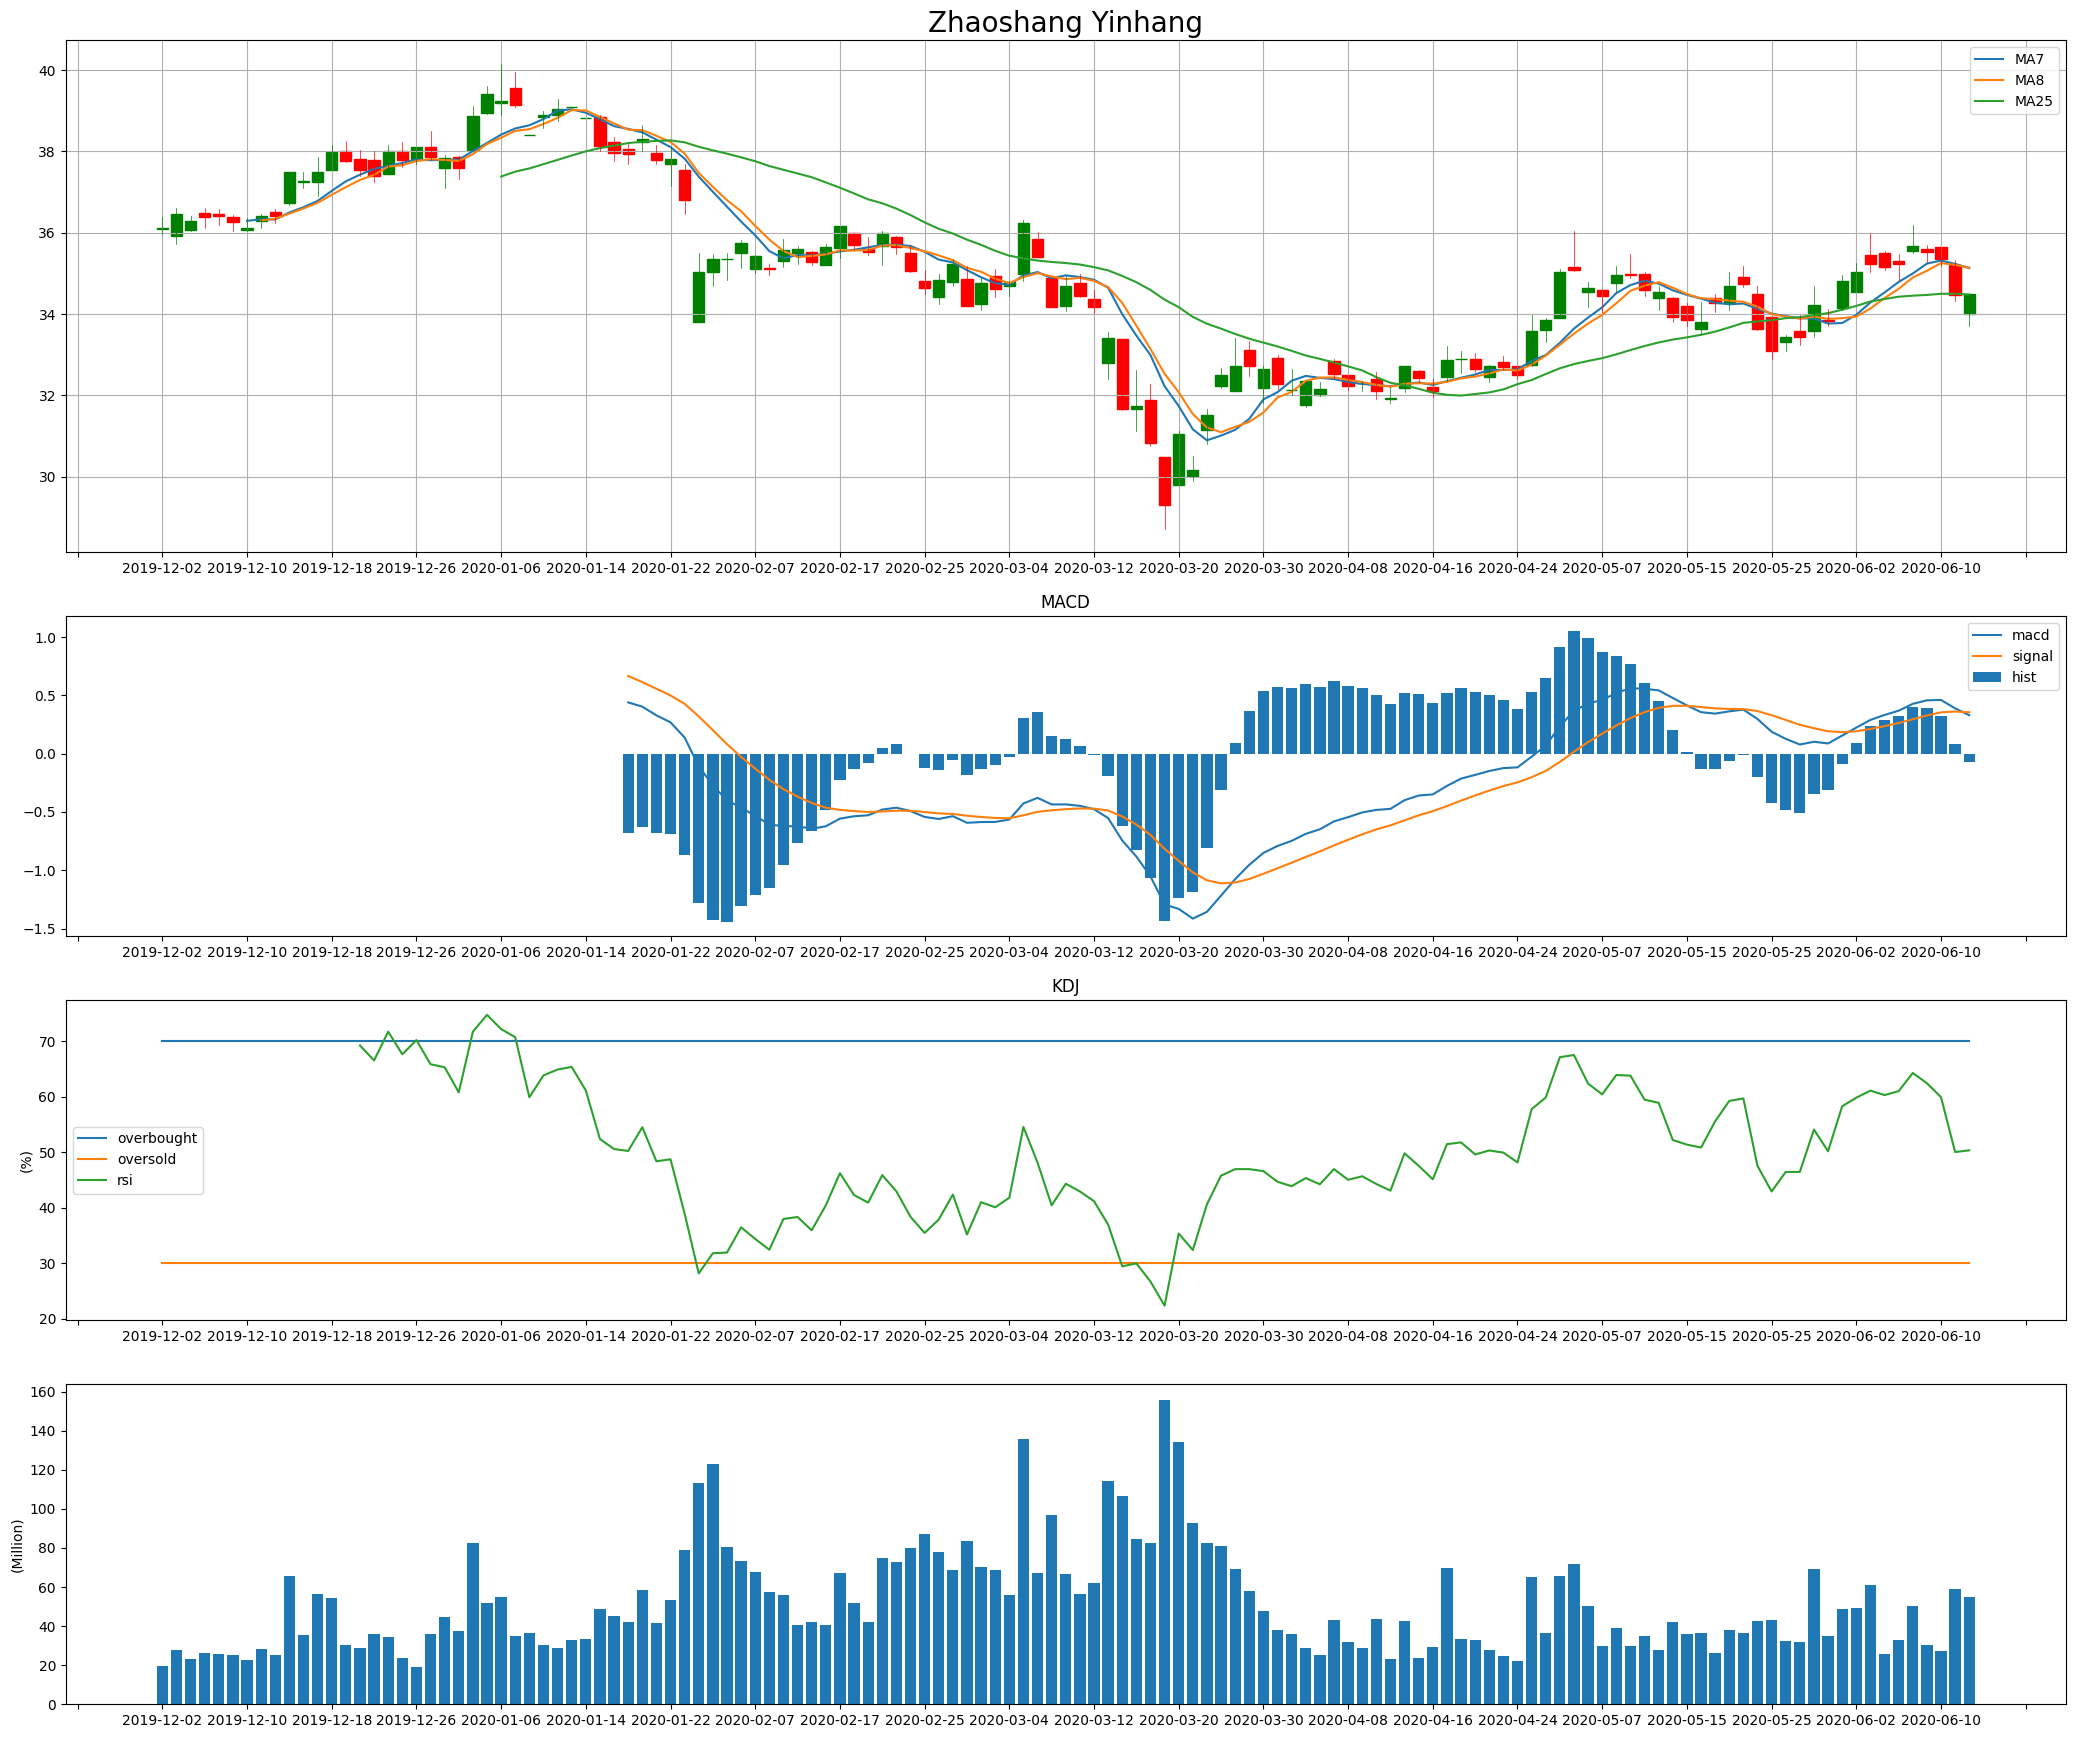Click the MACD subplot title
Image resolution: width=2075 pixels, height=1738 pixels.
coord(1065,602)
